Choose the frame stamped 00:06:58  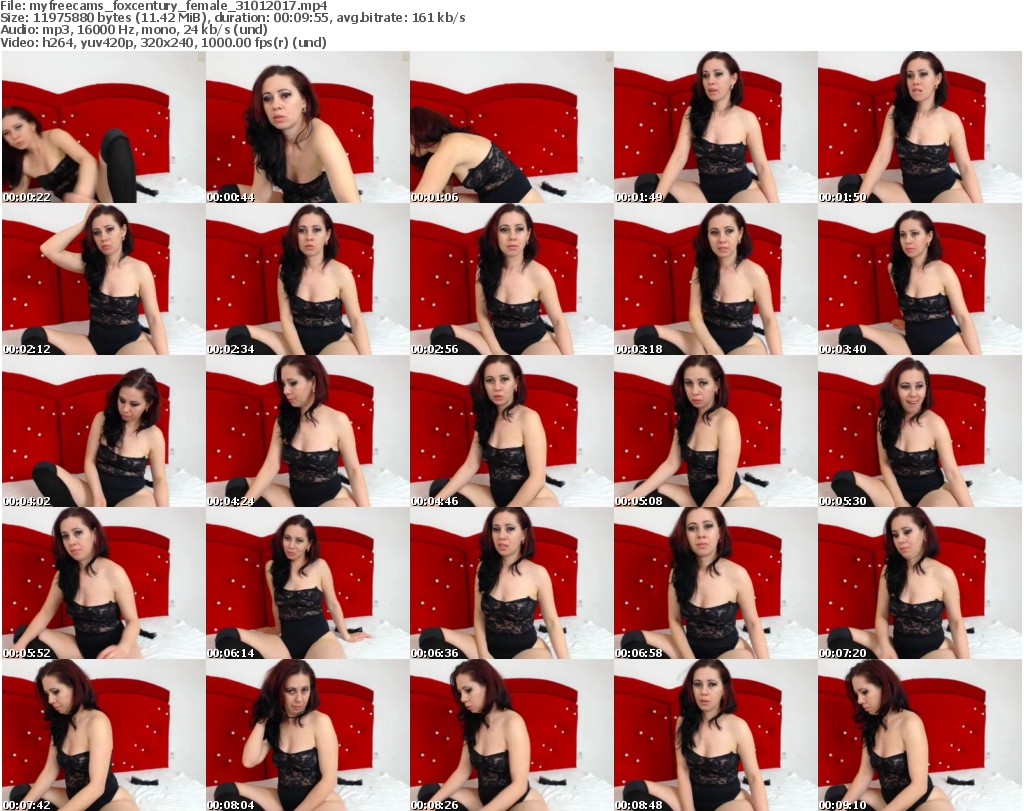pyautogui.click(x=715, y=583)
